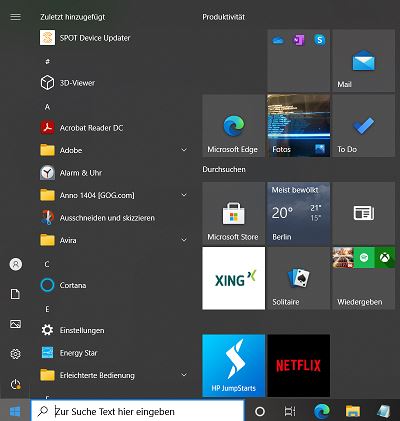Click the taskbar search text field
This screenshot has height=421, width=400.
pyautogui.click(x=138, y=412)
